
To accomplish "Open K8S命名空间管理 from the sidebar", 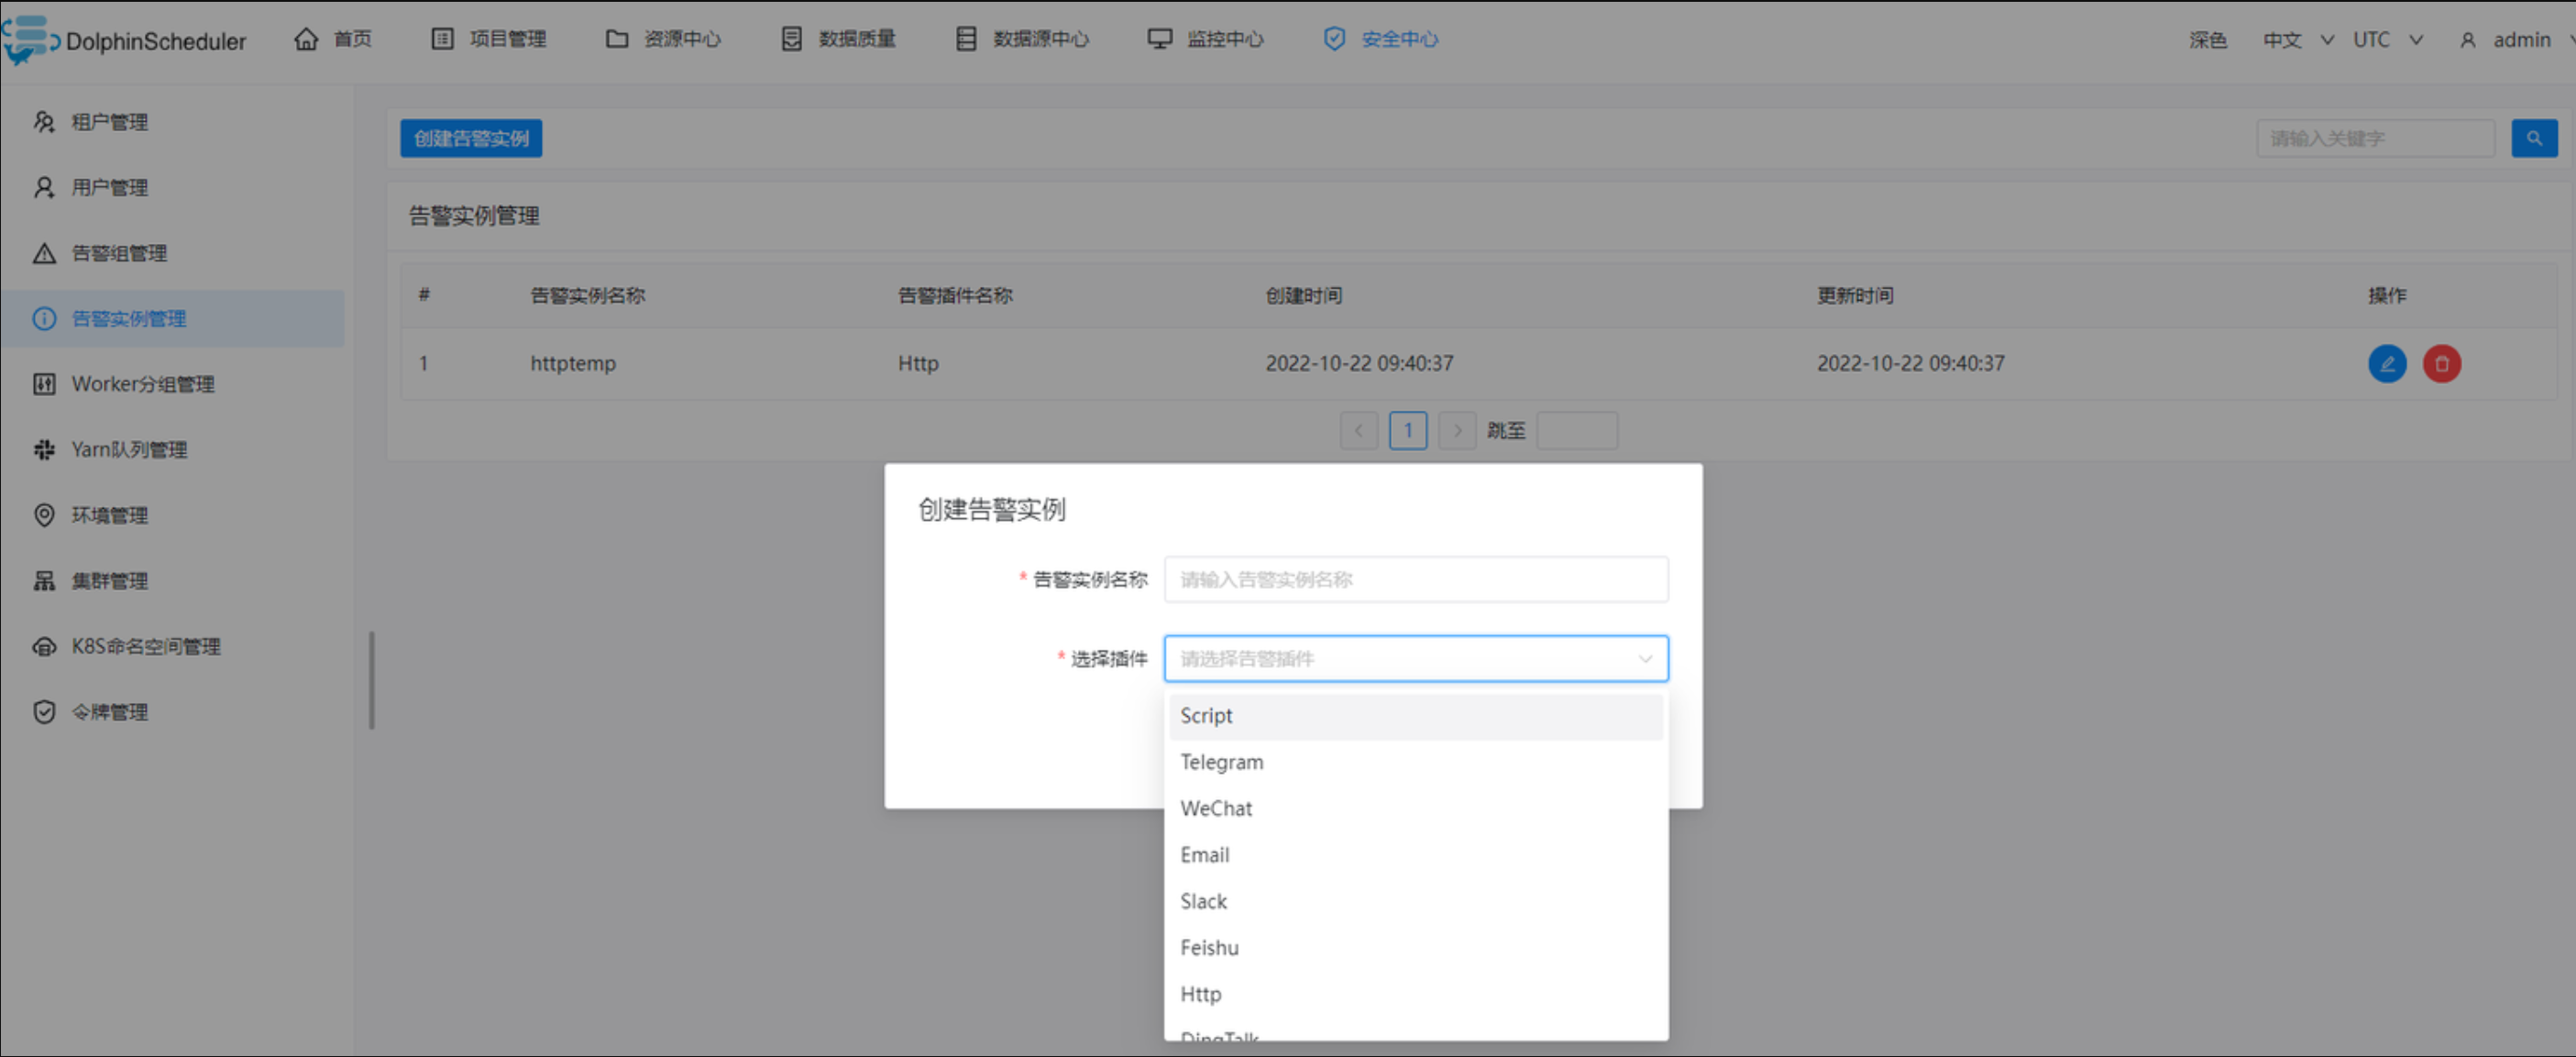I will coord(145,646).
